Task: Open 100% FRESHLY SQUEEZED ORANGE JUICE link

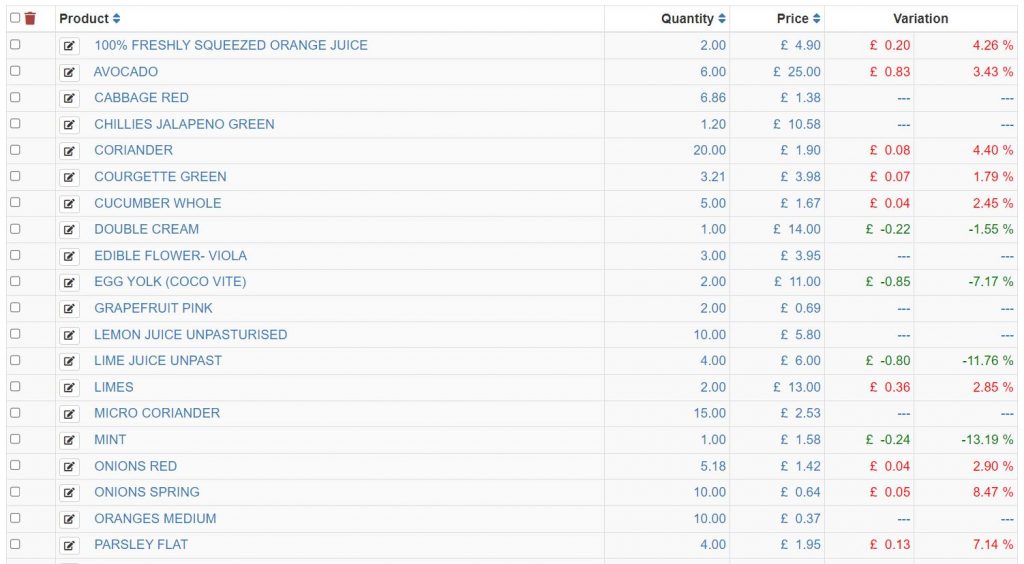Action: click(231, 45)
